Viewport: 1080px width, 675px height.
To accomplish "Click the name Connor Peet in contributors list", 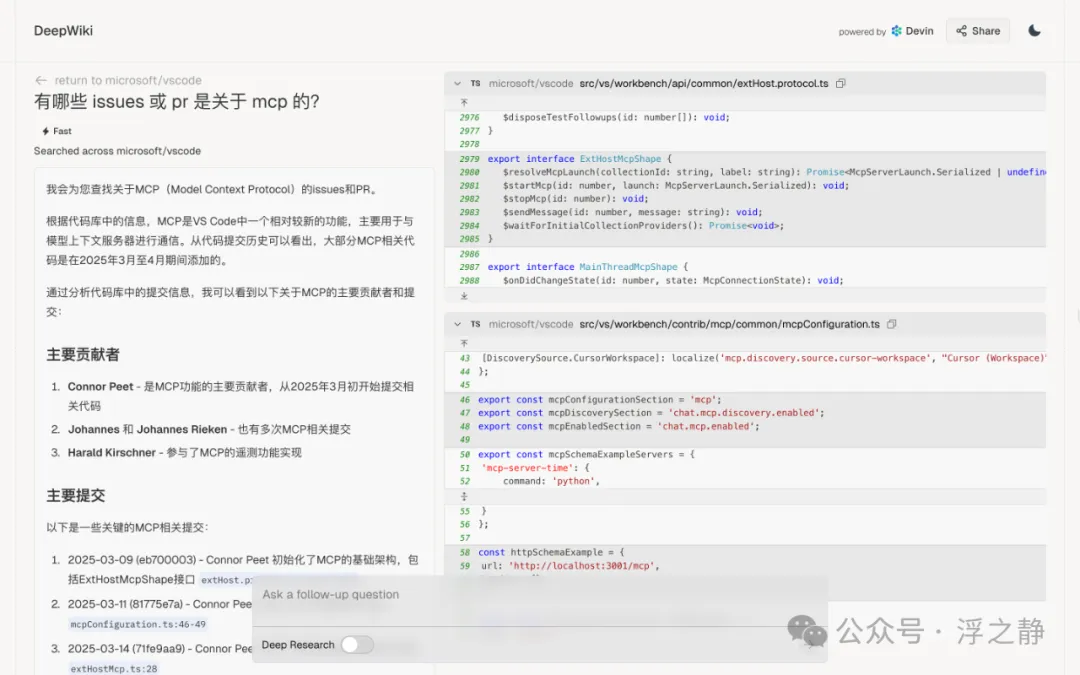I will point(101,387).
